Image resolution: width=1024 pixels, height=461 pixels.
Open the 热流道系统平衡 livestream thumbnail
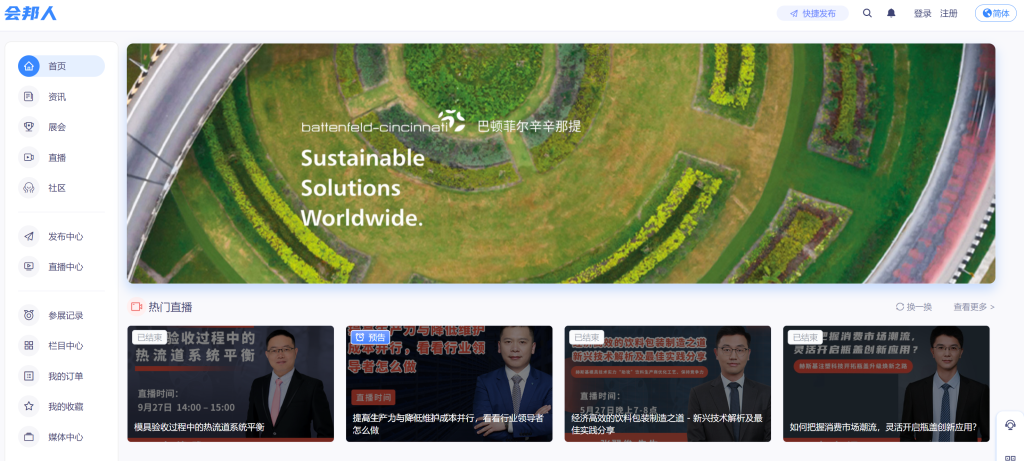[x=230, y=383]
